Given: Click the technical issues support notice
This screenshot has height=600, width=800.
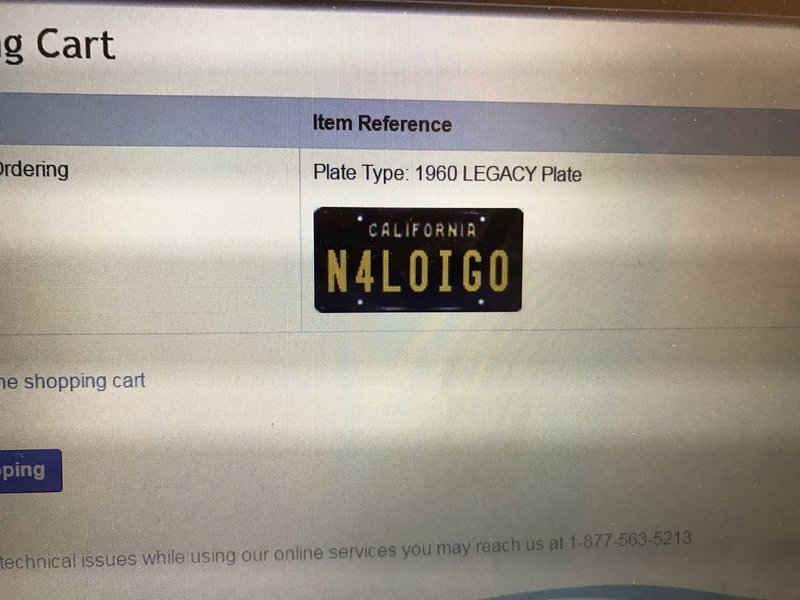Looking at the screenshot, I should (x=345, y=550).
